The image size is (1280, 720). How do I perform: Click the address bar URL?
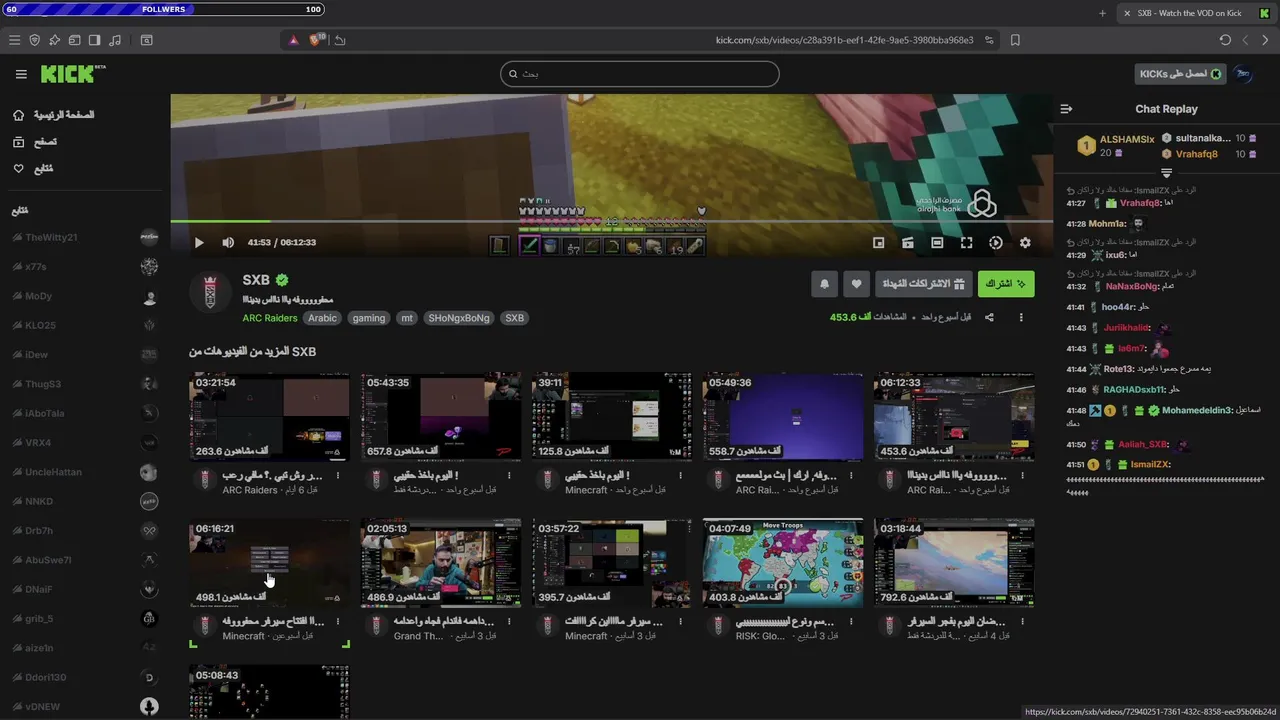click(844, 40)
